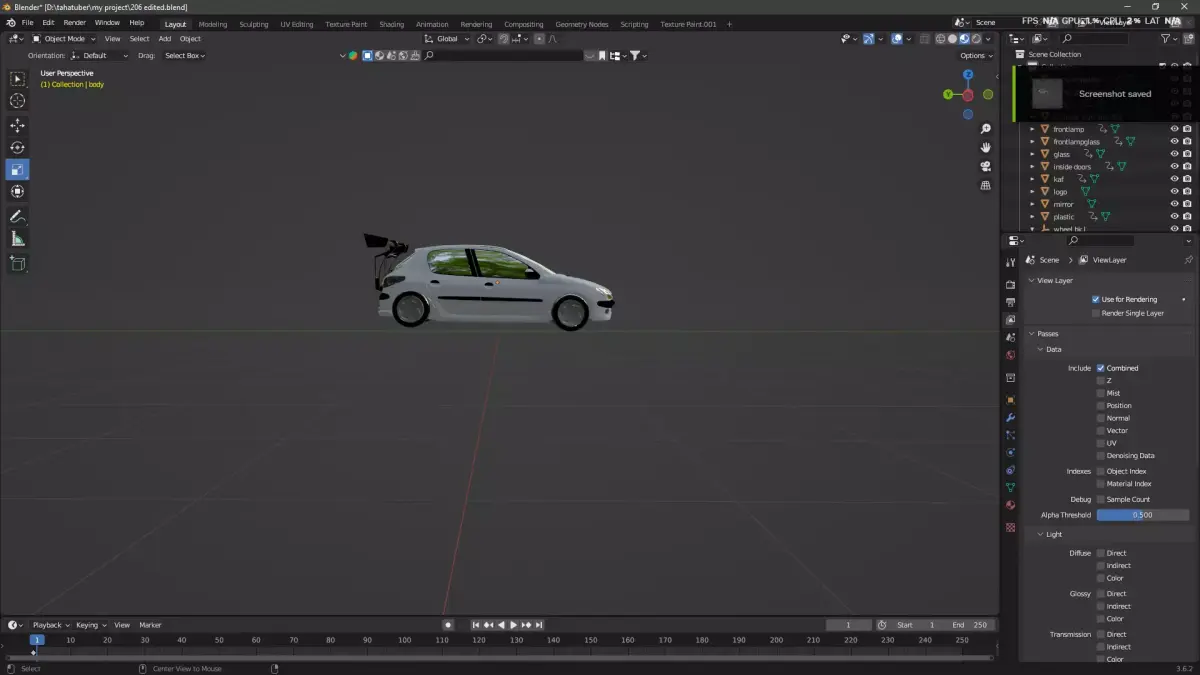This screenshot has width=1200, height=675.
Task: Switch perspective/orthographic grid icon
Action: 985,185
